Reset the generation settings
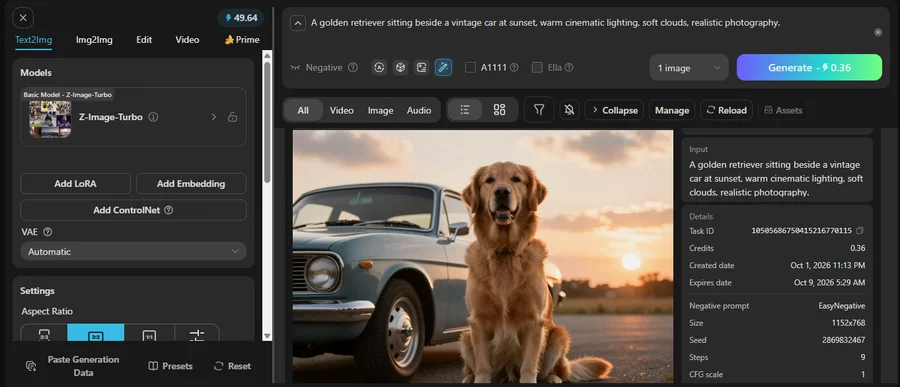 click(x=232, y=366)
